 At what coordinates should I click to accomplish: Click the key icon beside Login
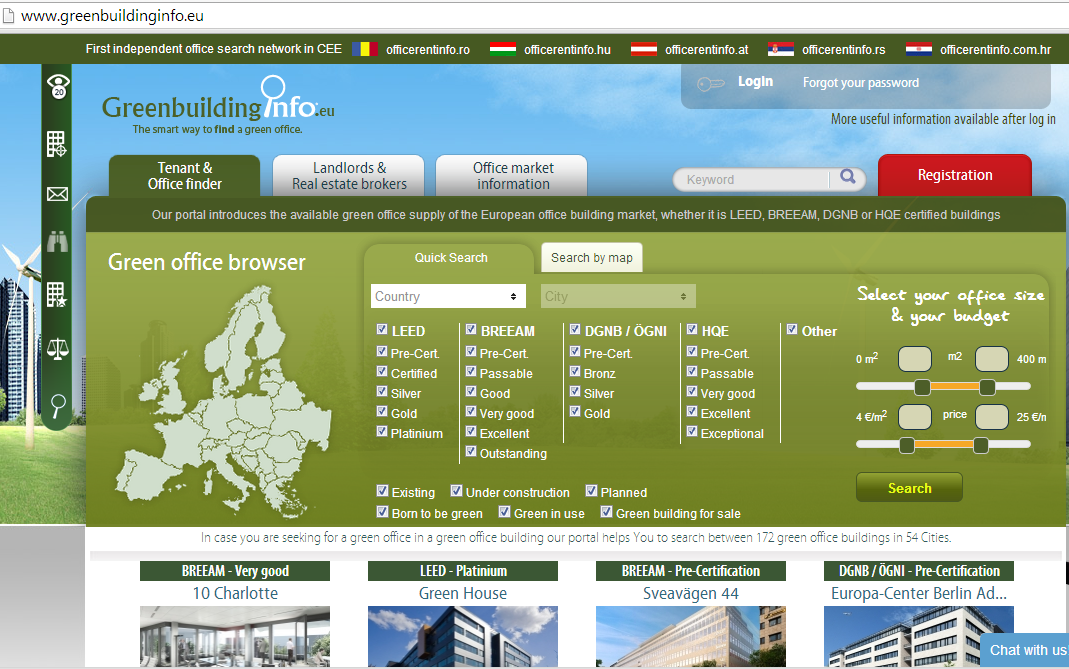click(x=710, y=84)
